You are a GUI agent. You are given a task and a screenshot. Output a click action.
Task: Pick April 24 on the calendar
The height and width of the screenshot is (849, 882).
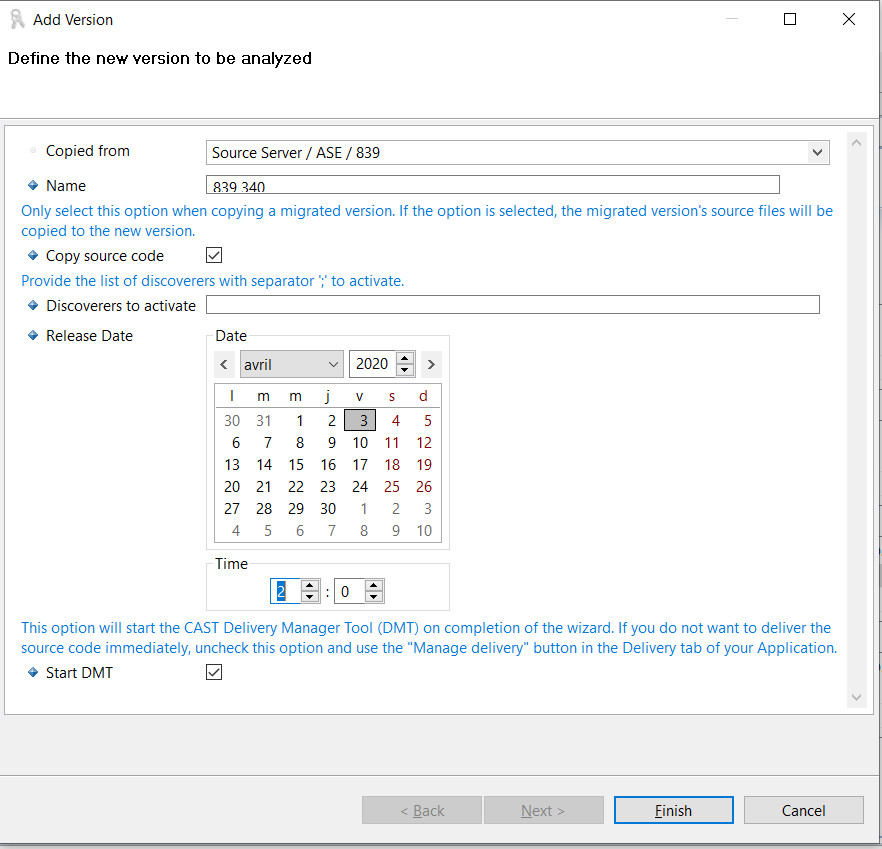360,486
